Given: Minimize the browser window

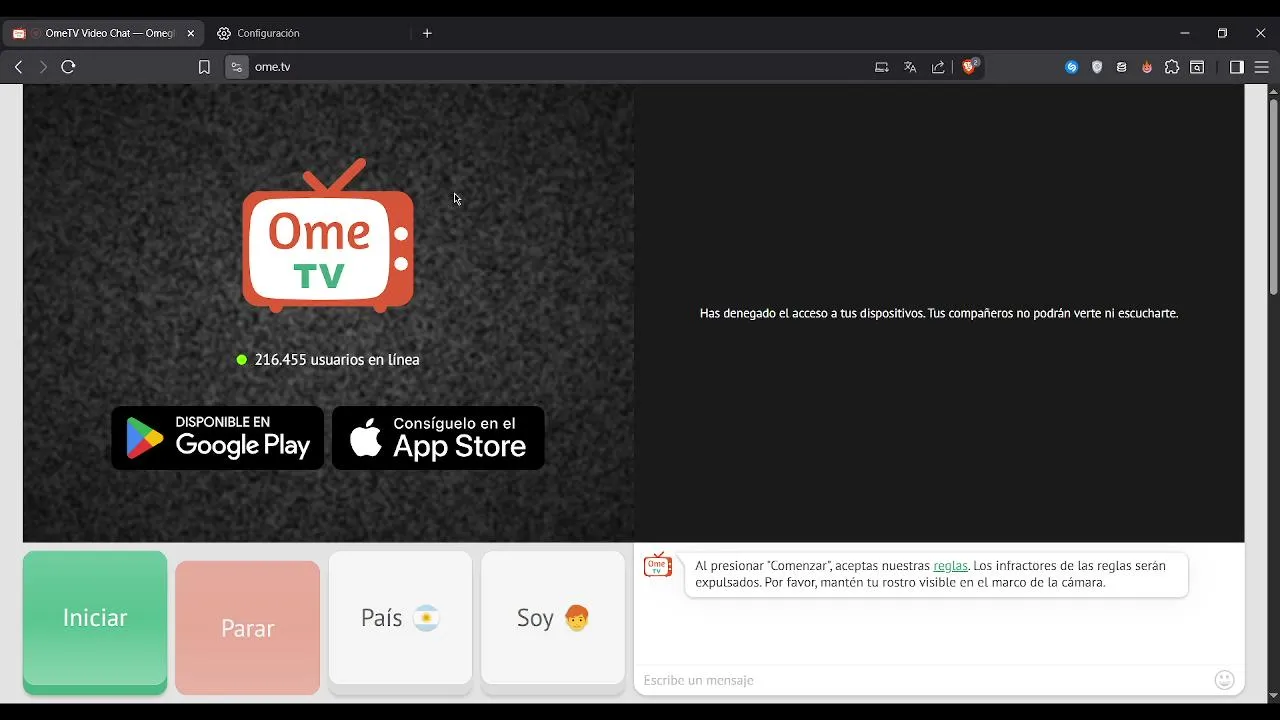Looking at the screenshot, I should point(1185,33).
